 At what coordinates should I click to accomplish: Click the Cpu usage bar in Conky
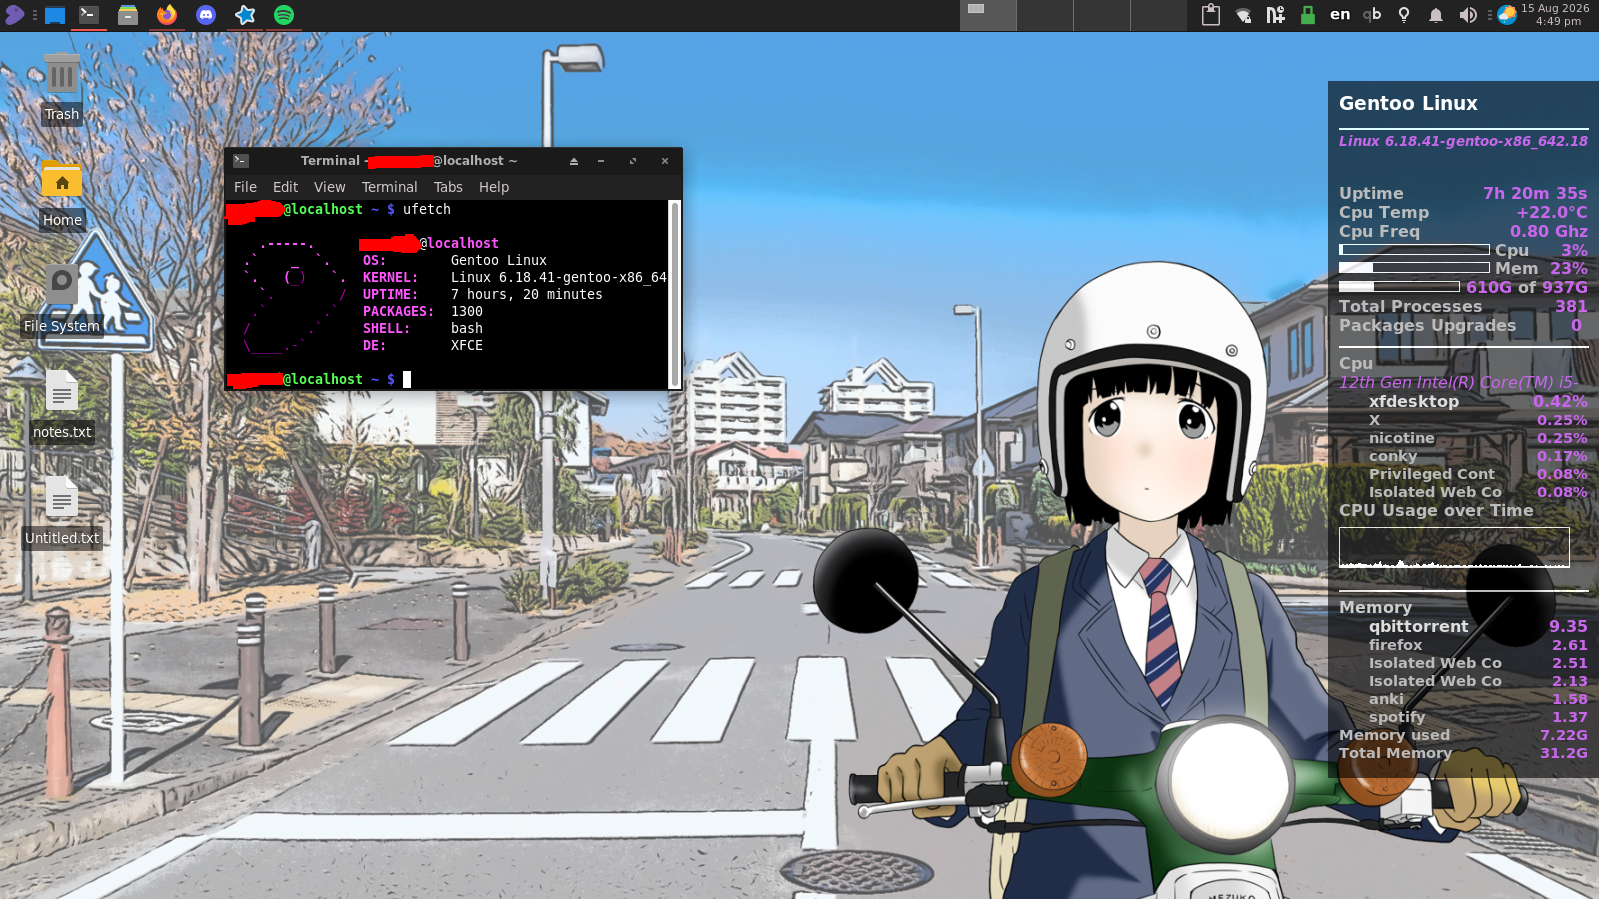coord(1414,250)
